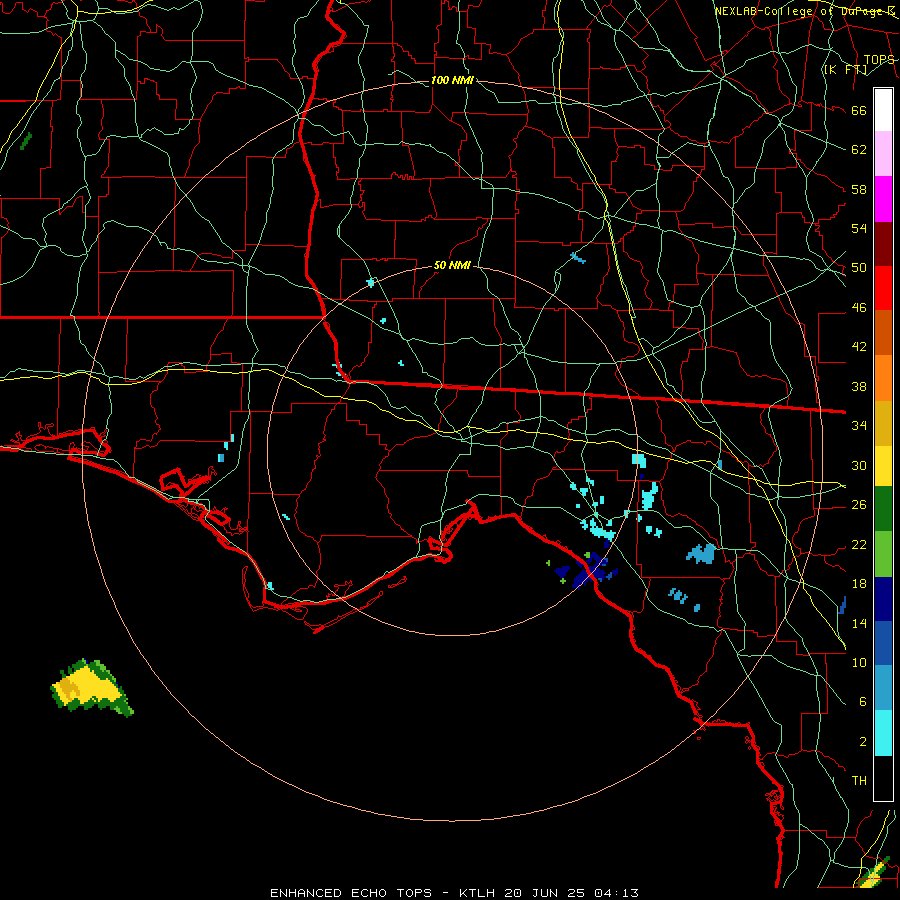Click legend value "38"
Viewport: 900px width, 900px height.
click(x=859, y=386)
